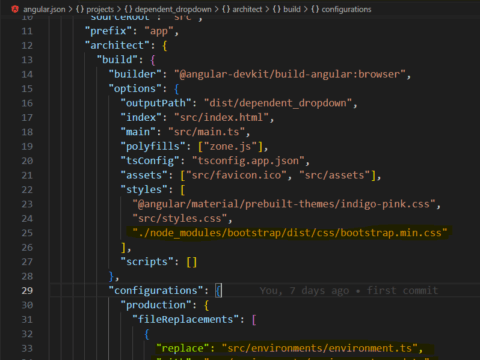Click the src/main.ts value
The width and height of the screenshot is (480, 360).
tap(207, 132)
